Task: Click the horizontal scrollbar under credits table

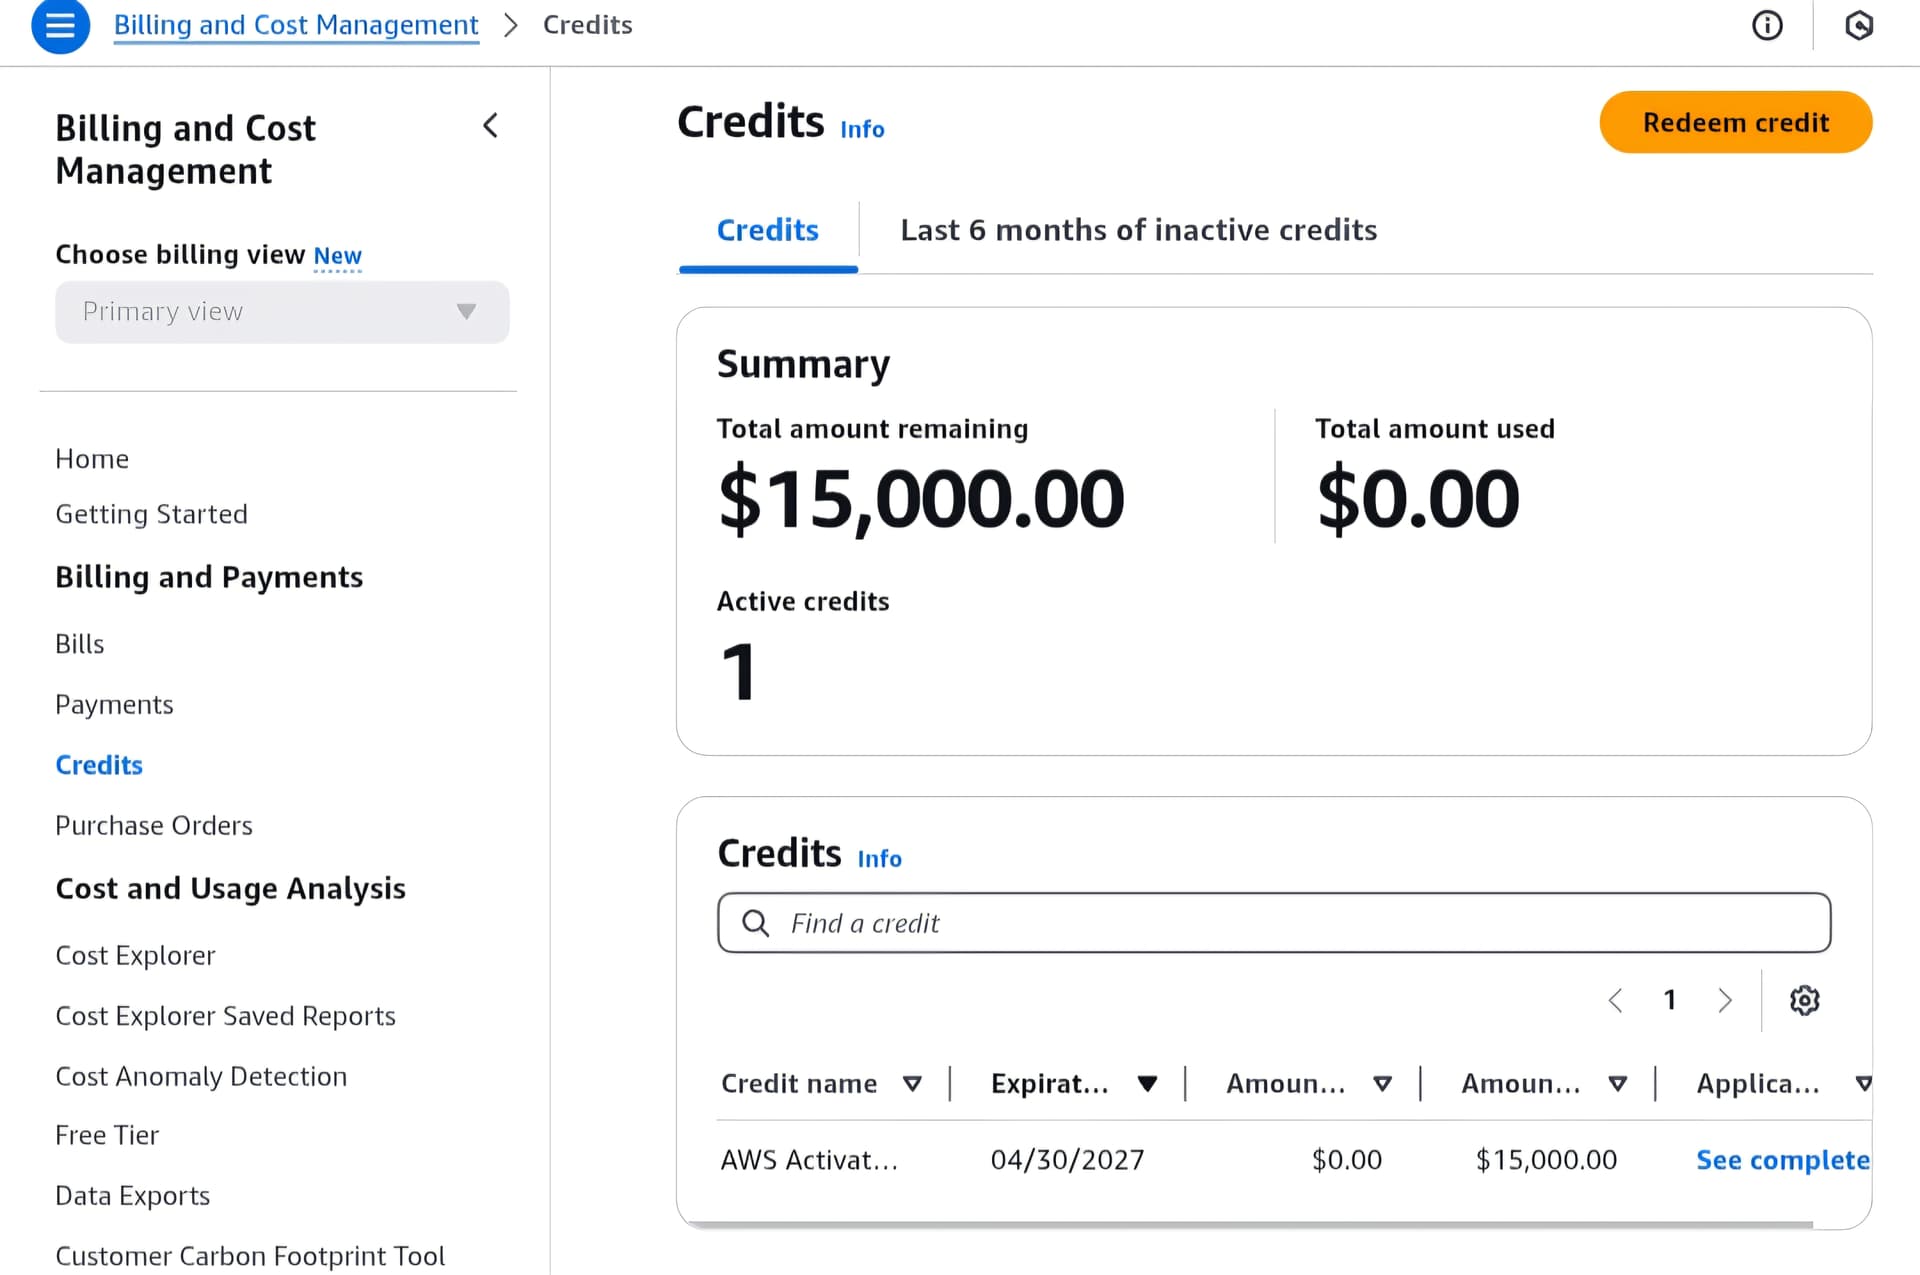Action: pos(1250,1224)
